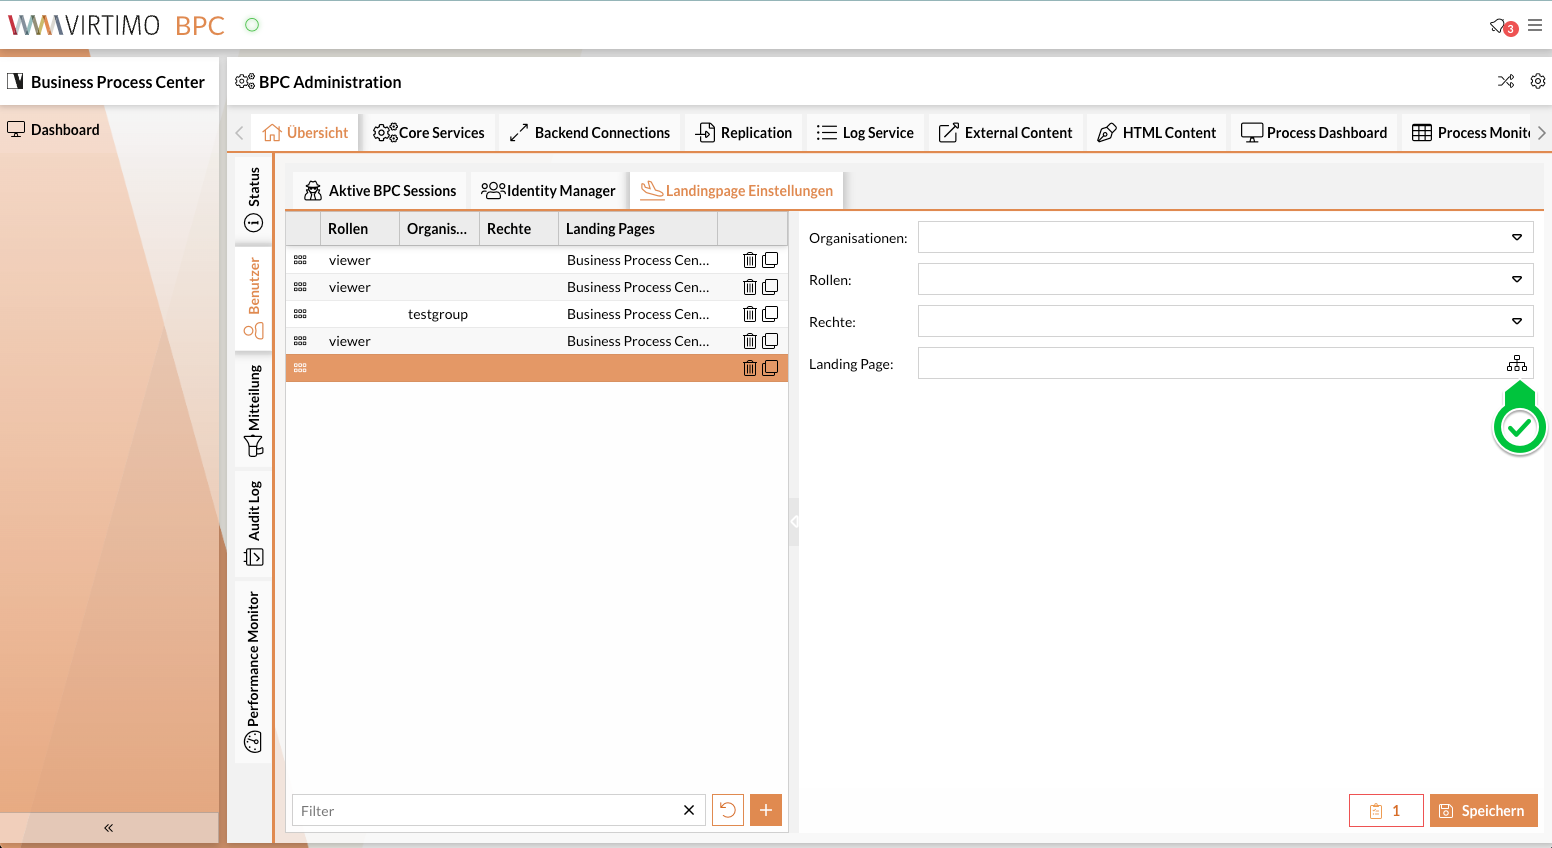
Task: Open the Backend Connections tab
Action: pyautogui.click(x=590, y=133)
